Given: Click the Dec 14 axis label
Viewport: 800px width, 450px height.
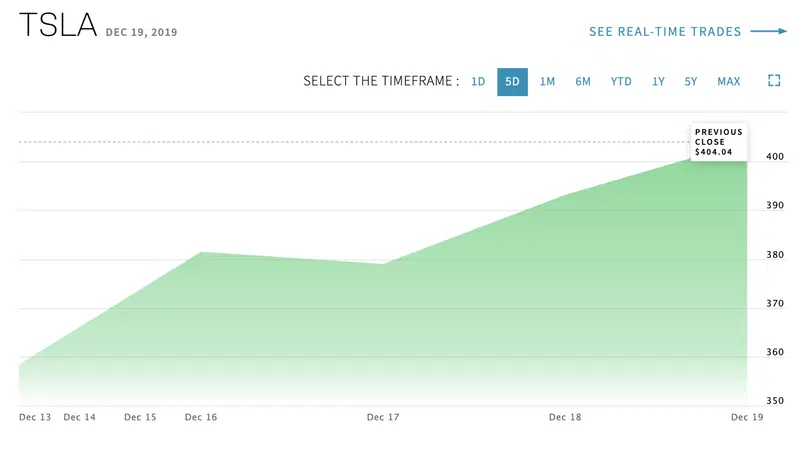Looking at the screenshot, I should tap(80, 417).
